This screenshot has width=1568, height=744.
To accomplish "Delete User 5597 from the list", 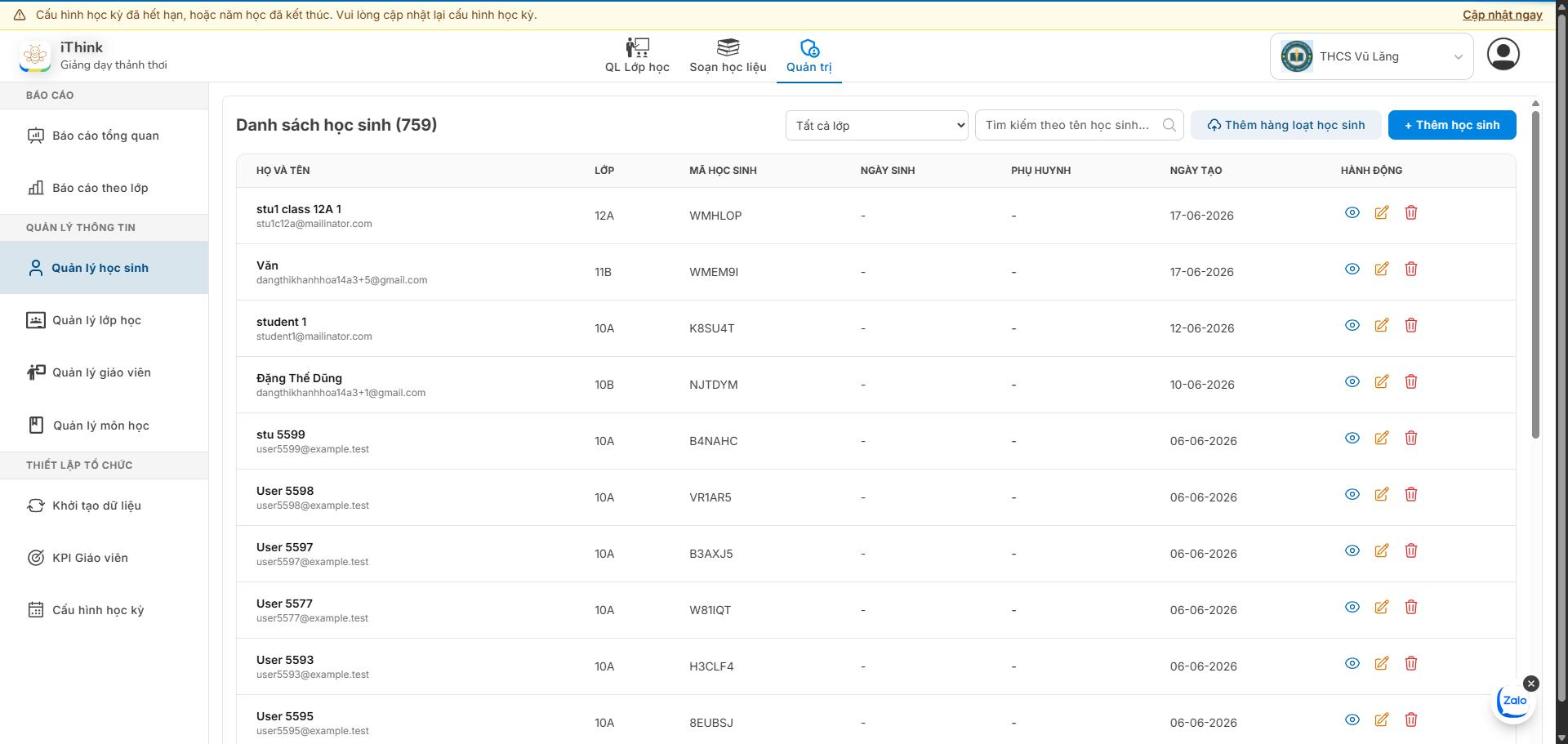I will [x=1411, y=551].
